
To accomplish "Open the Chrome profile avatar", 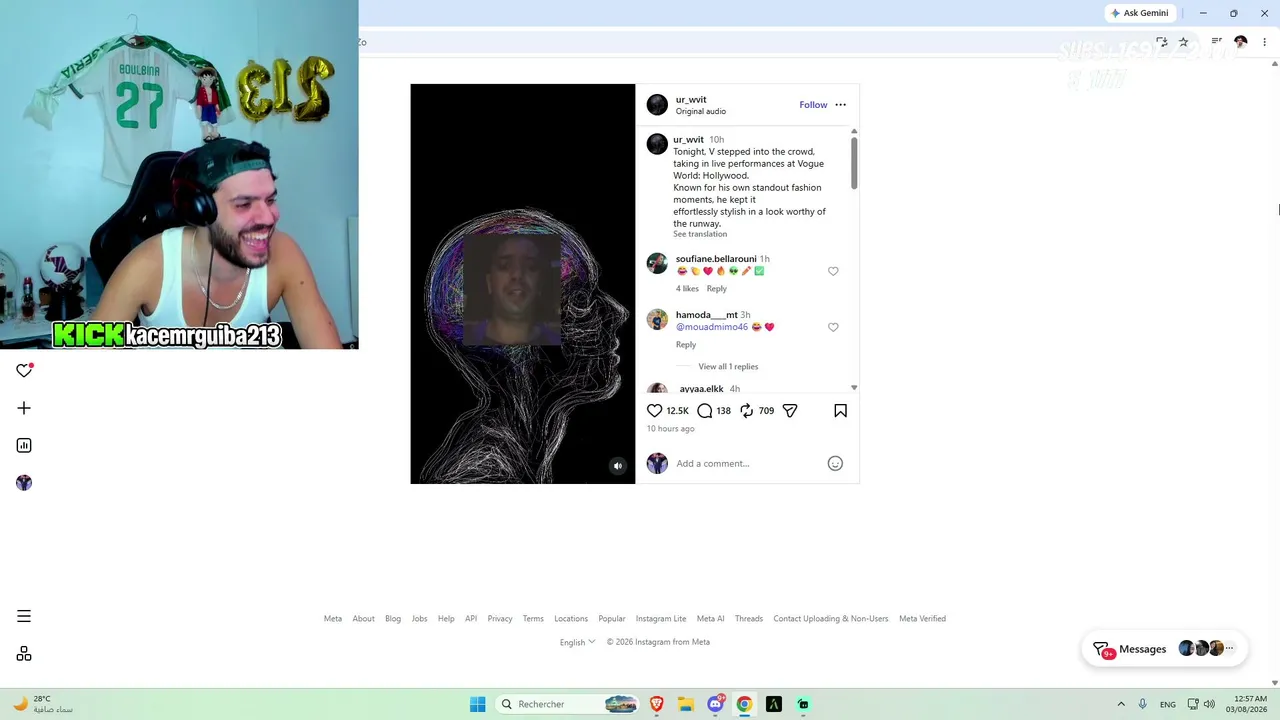I will pyautogui.click(x=1241, y=42).
